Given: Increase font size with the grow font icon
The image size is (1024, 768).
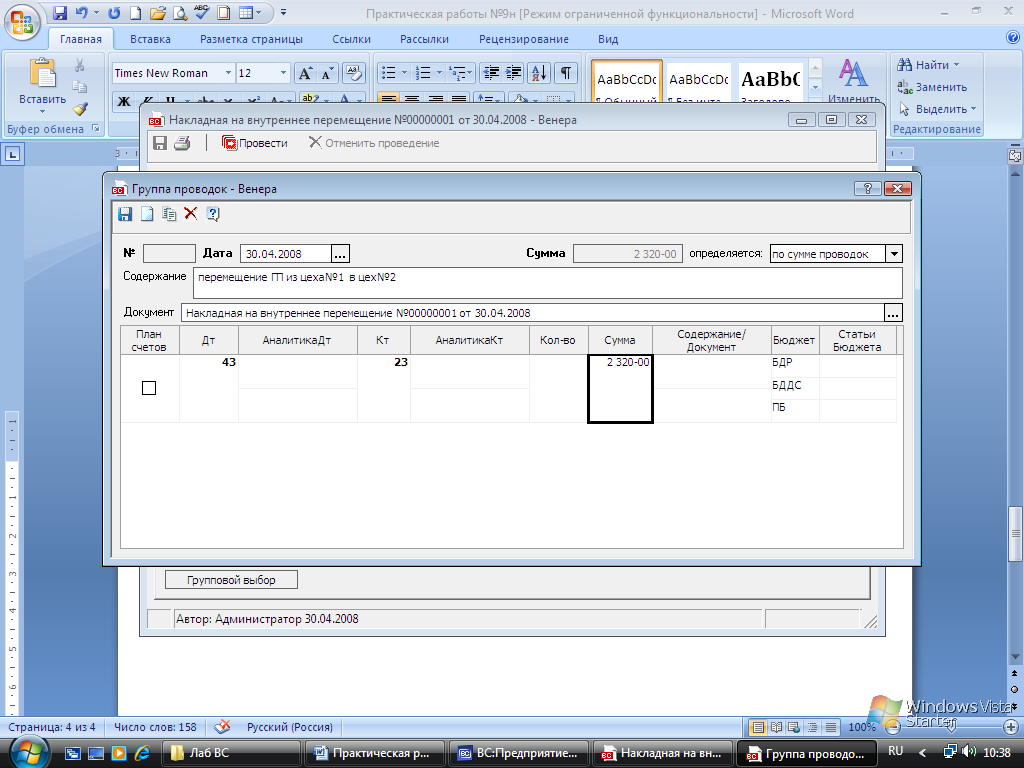Looking at the screenshot, I should (x=305, y=73).
